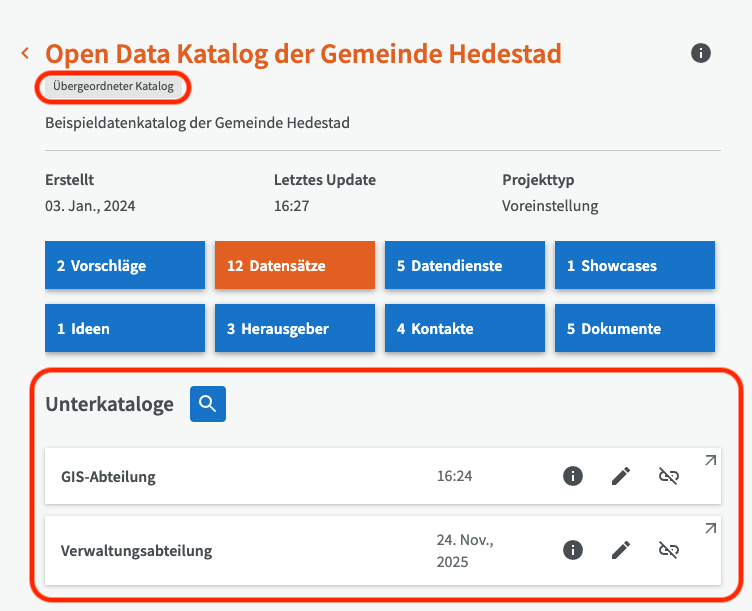The width and height of the screenshot is (752, 611).
Task: Select the GIS-Abteilung row name
Action: click(x=108, y=477)
